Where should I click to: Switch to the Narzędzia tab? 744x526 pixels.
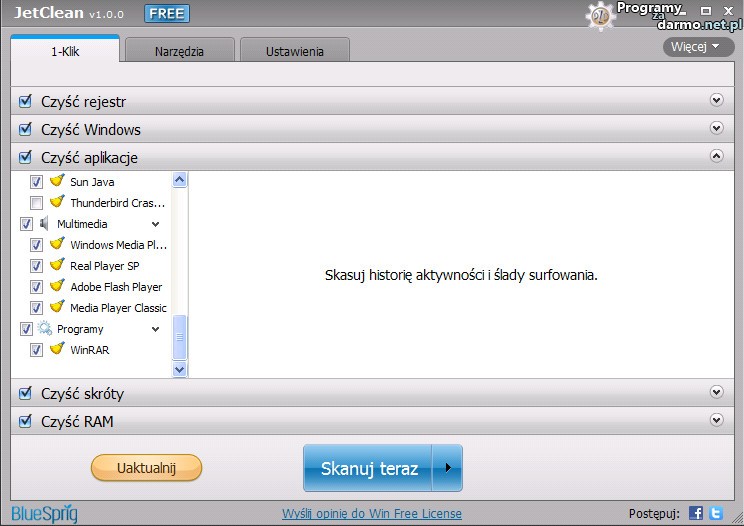179,51
